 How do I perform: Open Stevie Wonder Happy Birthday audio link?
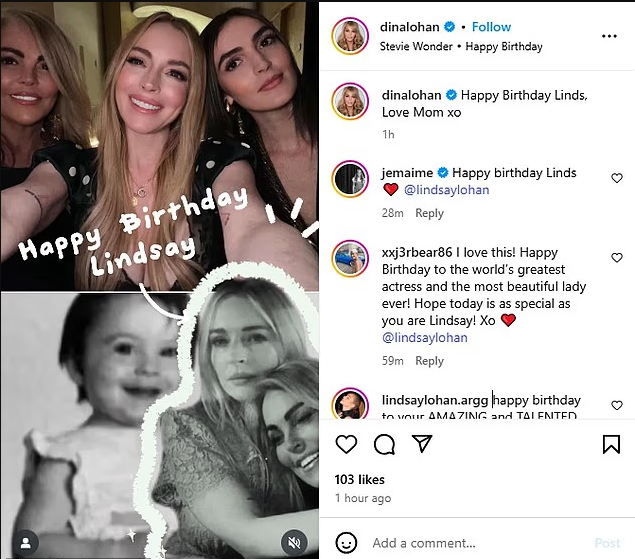(461, 46)
